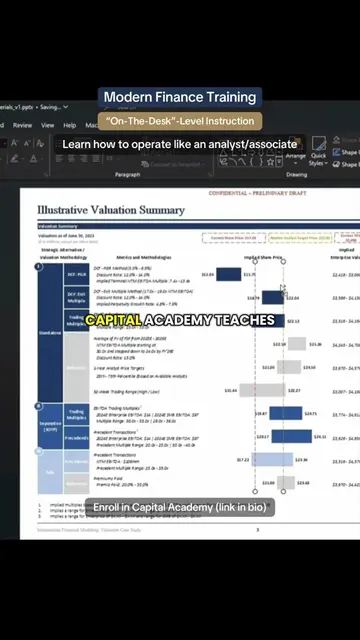The image size is (360, 640).
Task: Align text left
Action: pos(59,159)
